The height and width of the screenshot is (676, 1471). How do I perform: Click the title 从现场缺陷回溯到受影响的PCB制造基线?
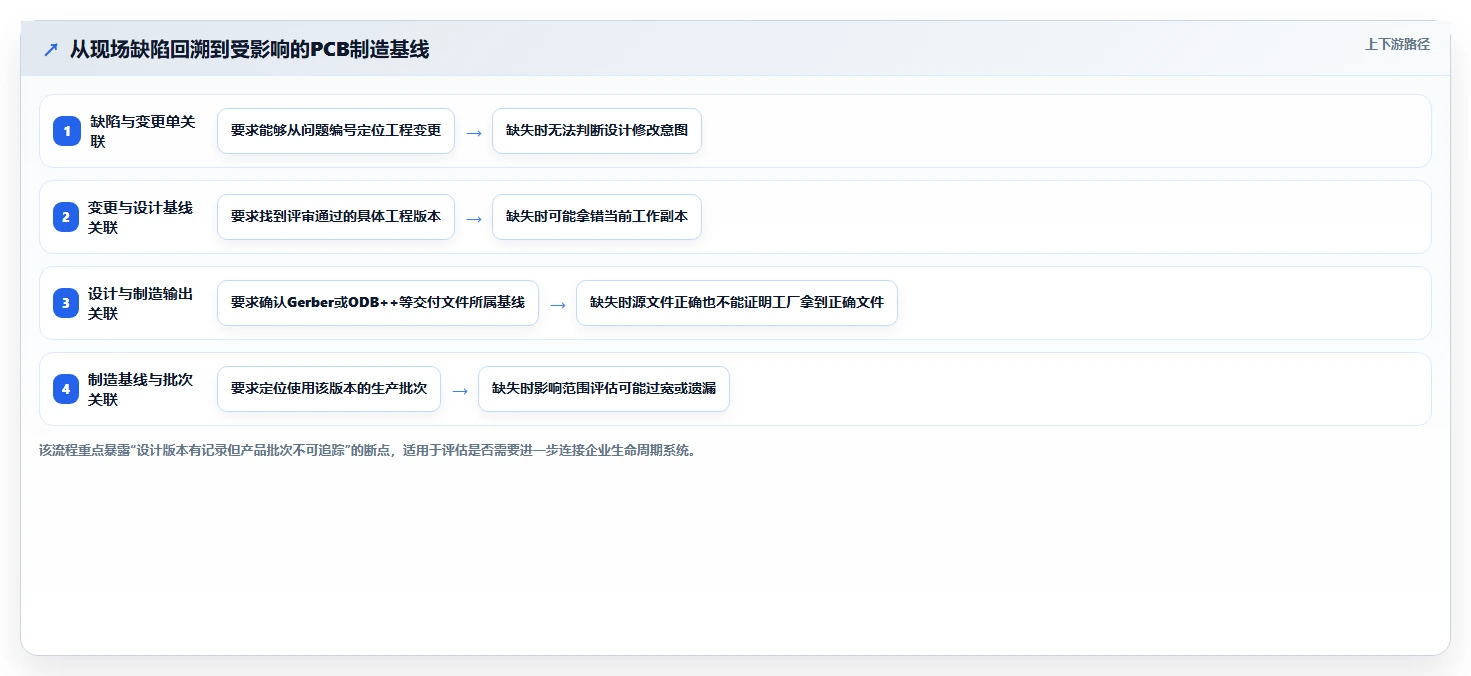(249, 50)
